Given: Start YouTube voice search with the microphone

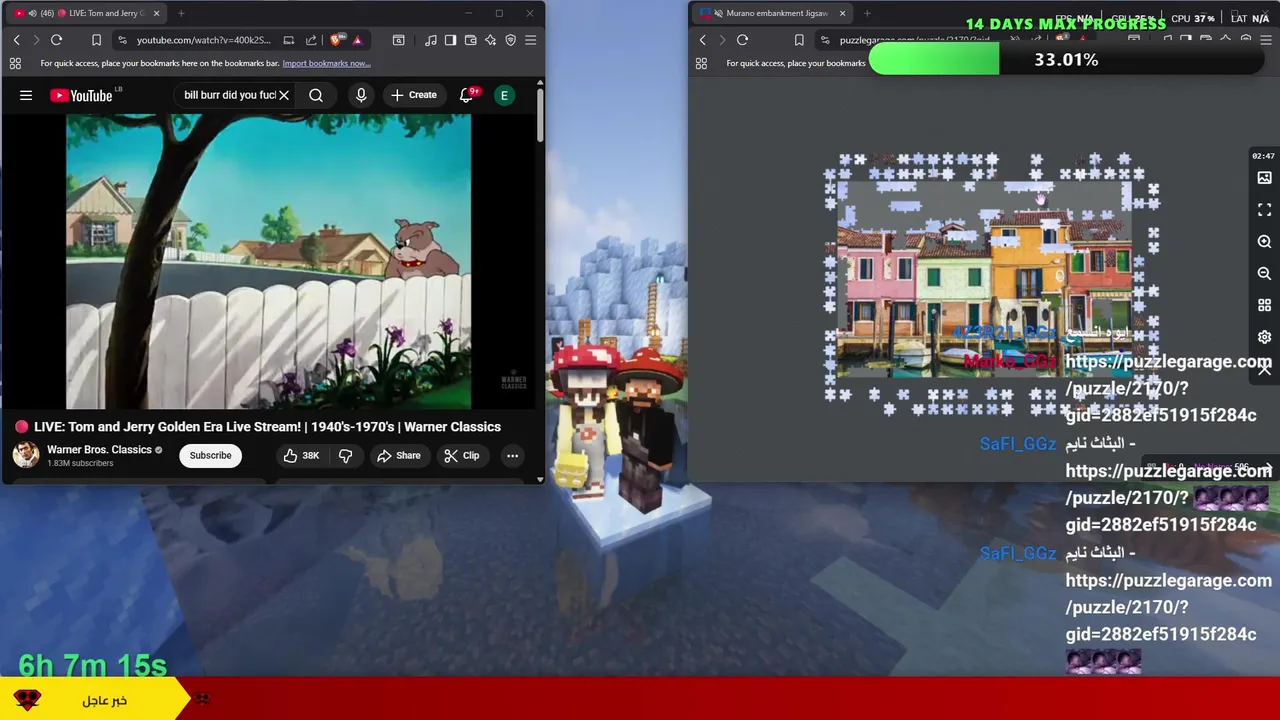Looking at the screenshot, I should pyautogui.click(x=361, y=95).
